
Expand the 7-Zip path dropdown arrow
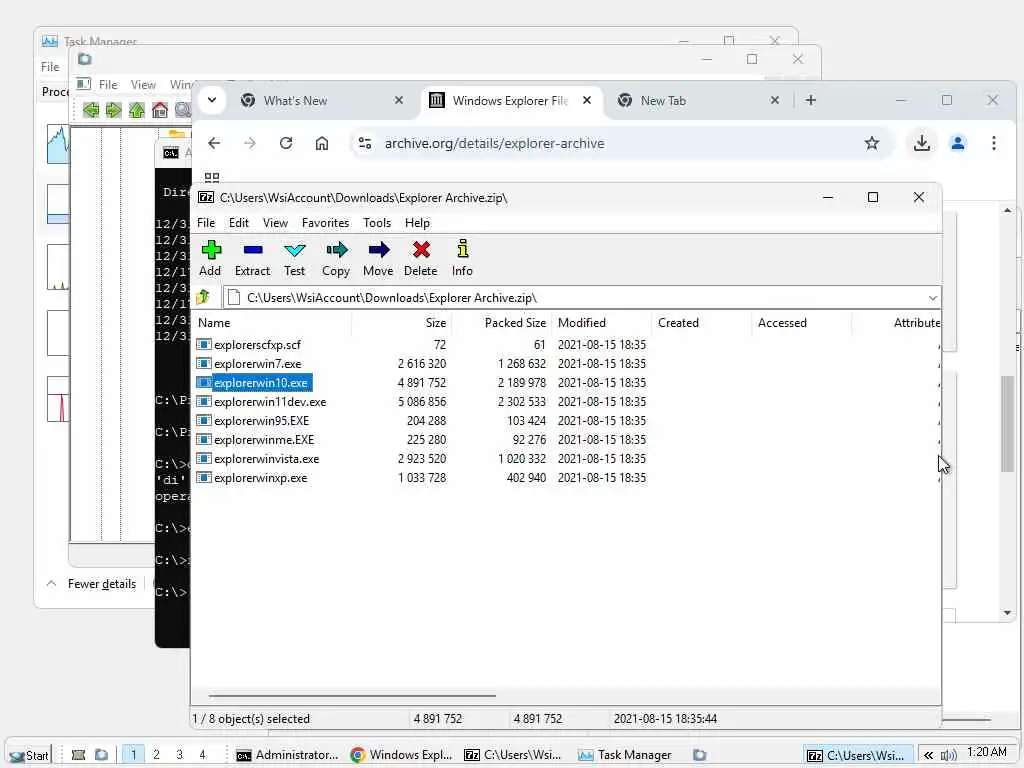[x=932, y=298]
